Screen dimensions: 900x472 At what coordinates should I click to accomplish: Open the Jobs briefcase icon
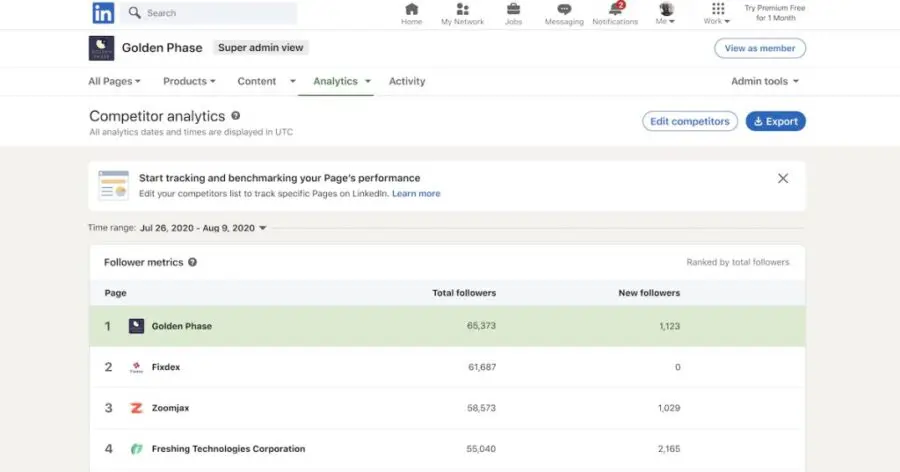coord(513,9)
